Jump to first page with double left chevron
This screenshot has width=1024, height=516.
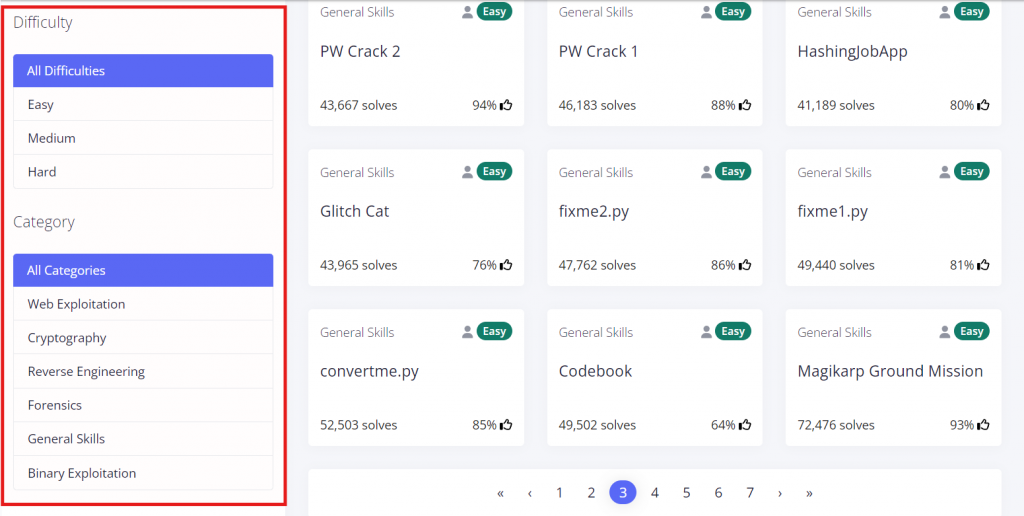tap(500, 493)
